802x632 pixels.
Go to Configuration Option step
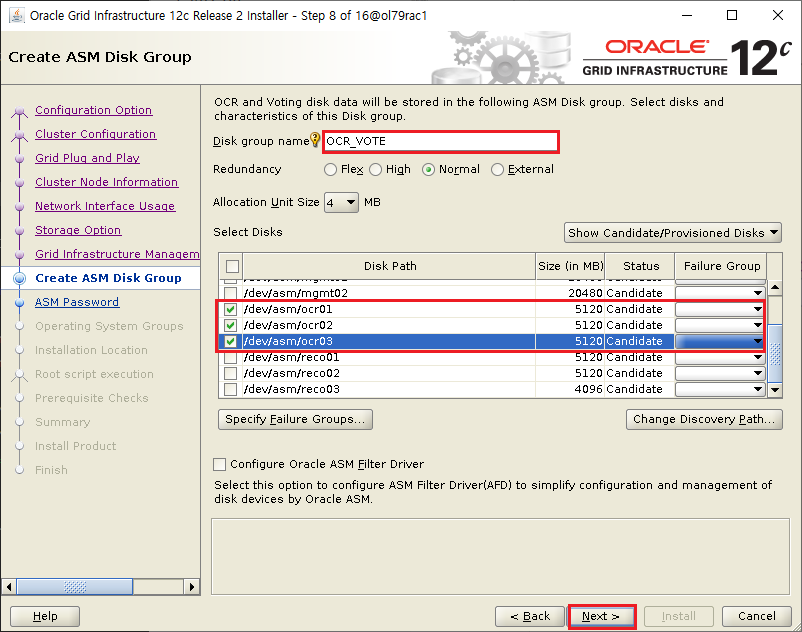tap(94, 110)
